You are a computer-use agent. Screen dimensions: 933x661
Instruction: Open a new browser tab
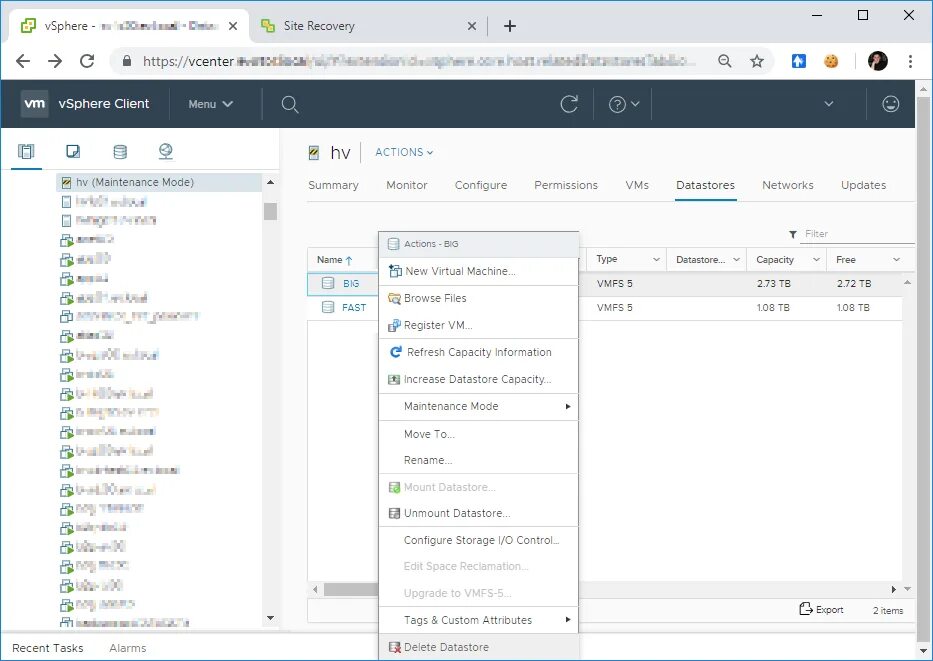pos(510,26)
